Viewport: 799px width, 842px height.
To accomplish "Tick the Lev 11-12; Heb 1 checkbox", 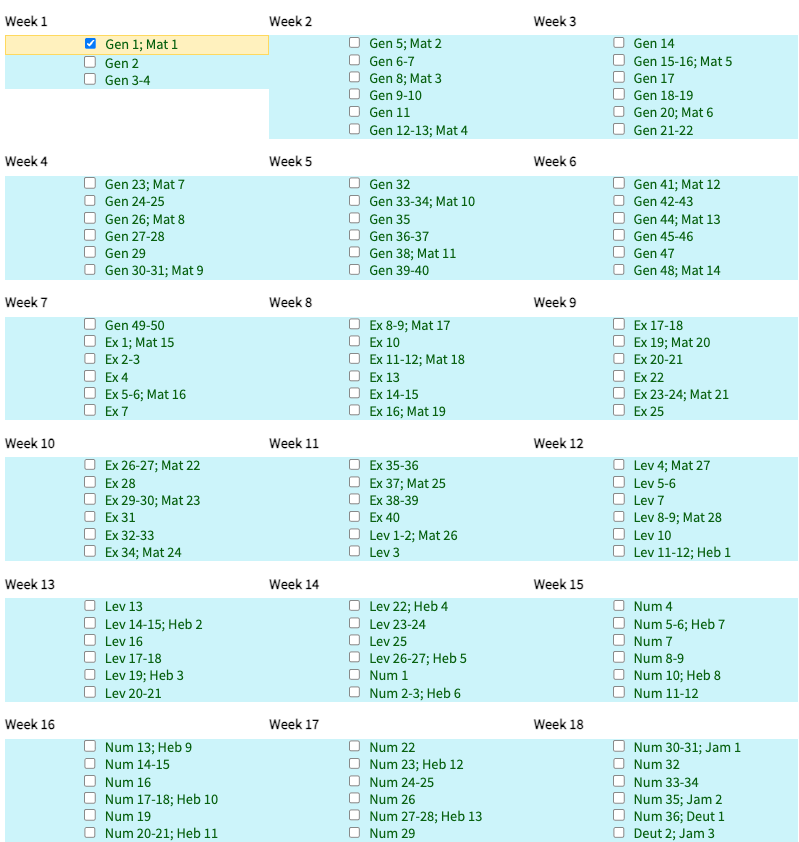I will coord(619,552).
